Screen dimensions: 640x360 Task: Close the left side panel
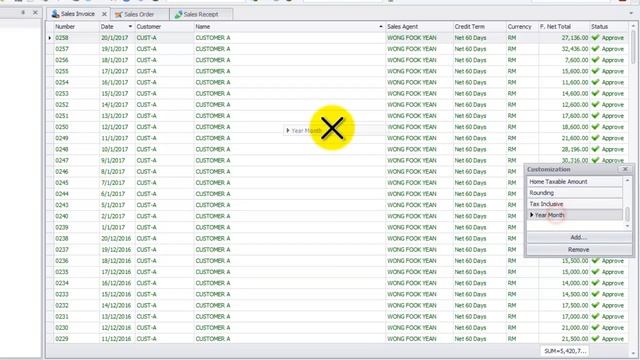click(36, 13)
